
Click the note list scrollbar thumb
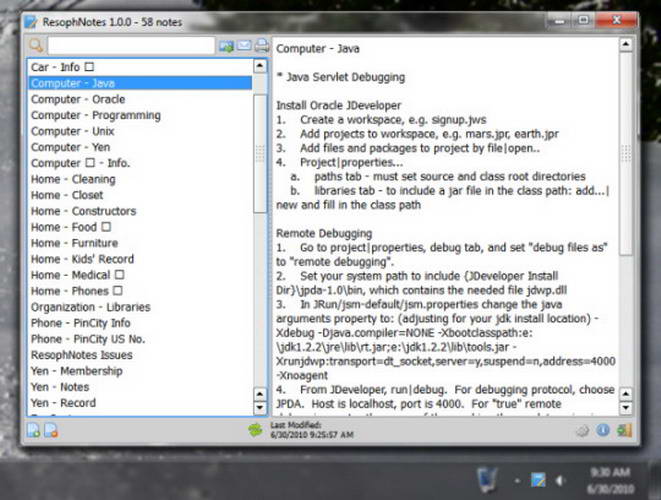click(x=260, y=153)
